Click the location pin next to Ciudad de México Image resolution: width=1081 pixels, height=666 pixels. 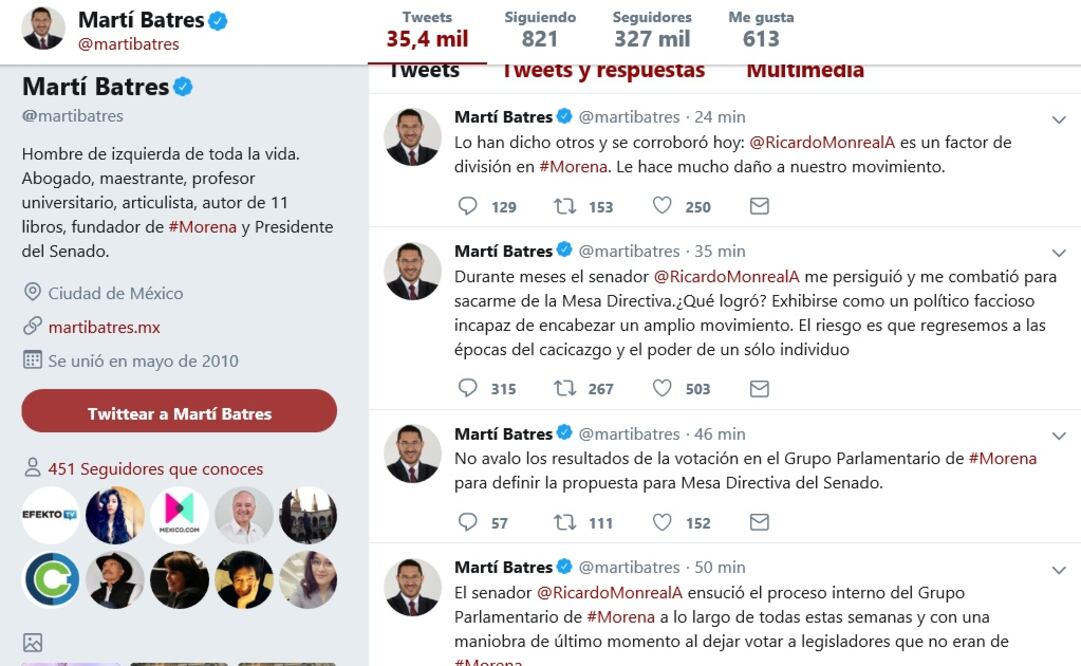[32, 293]
